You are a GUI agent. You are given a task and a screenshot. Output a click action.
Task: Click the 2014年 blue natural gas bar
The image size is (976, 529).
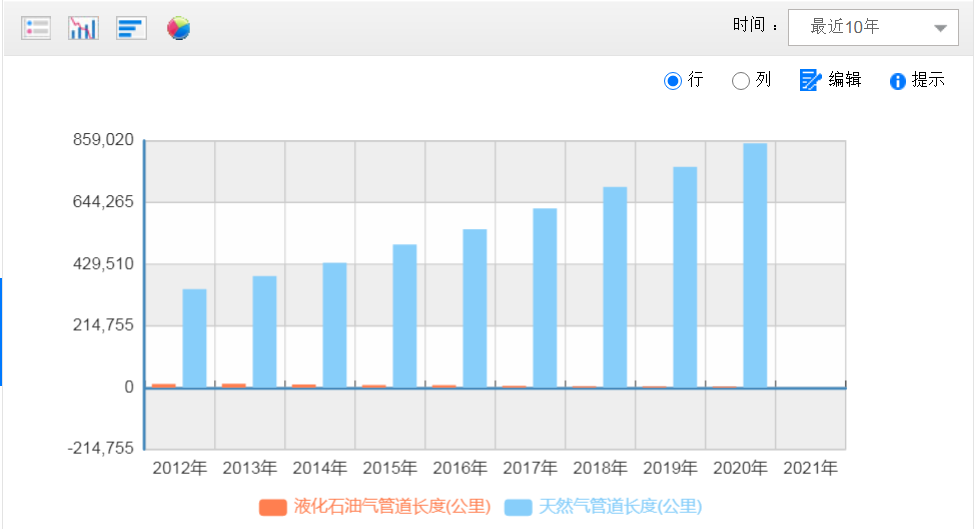point(335,325)
